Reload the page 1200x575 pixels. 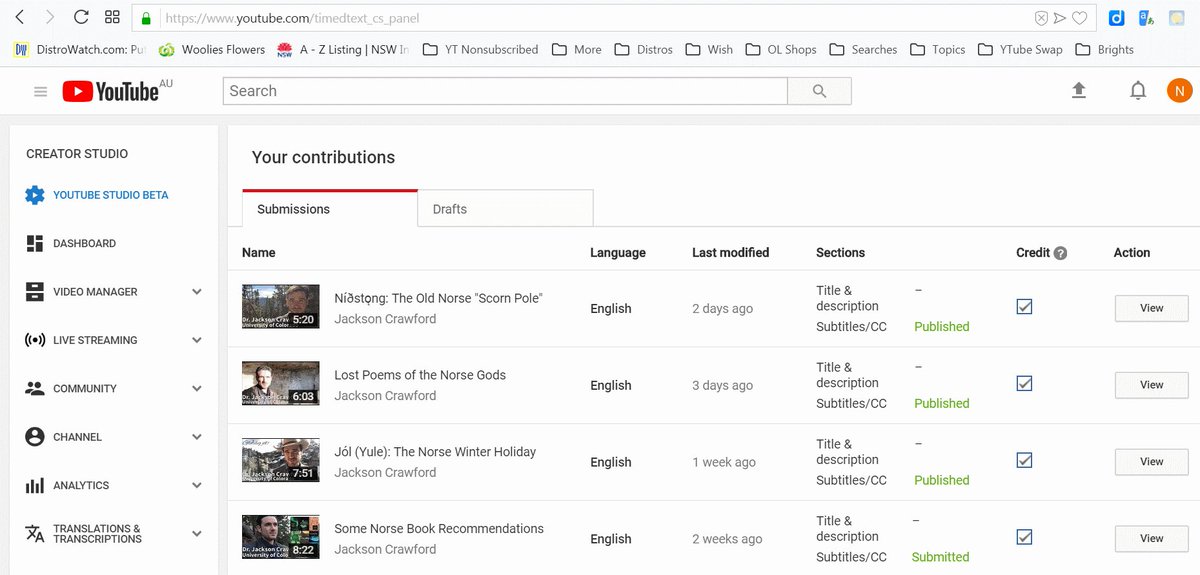[x=81, y=17]
